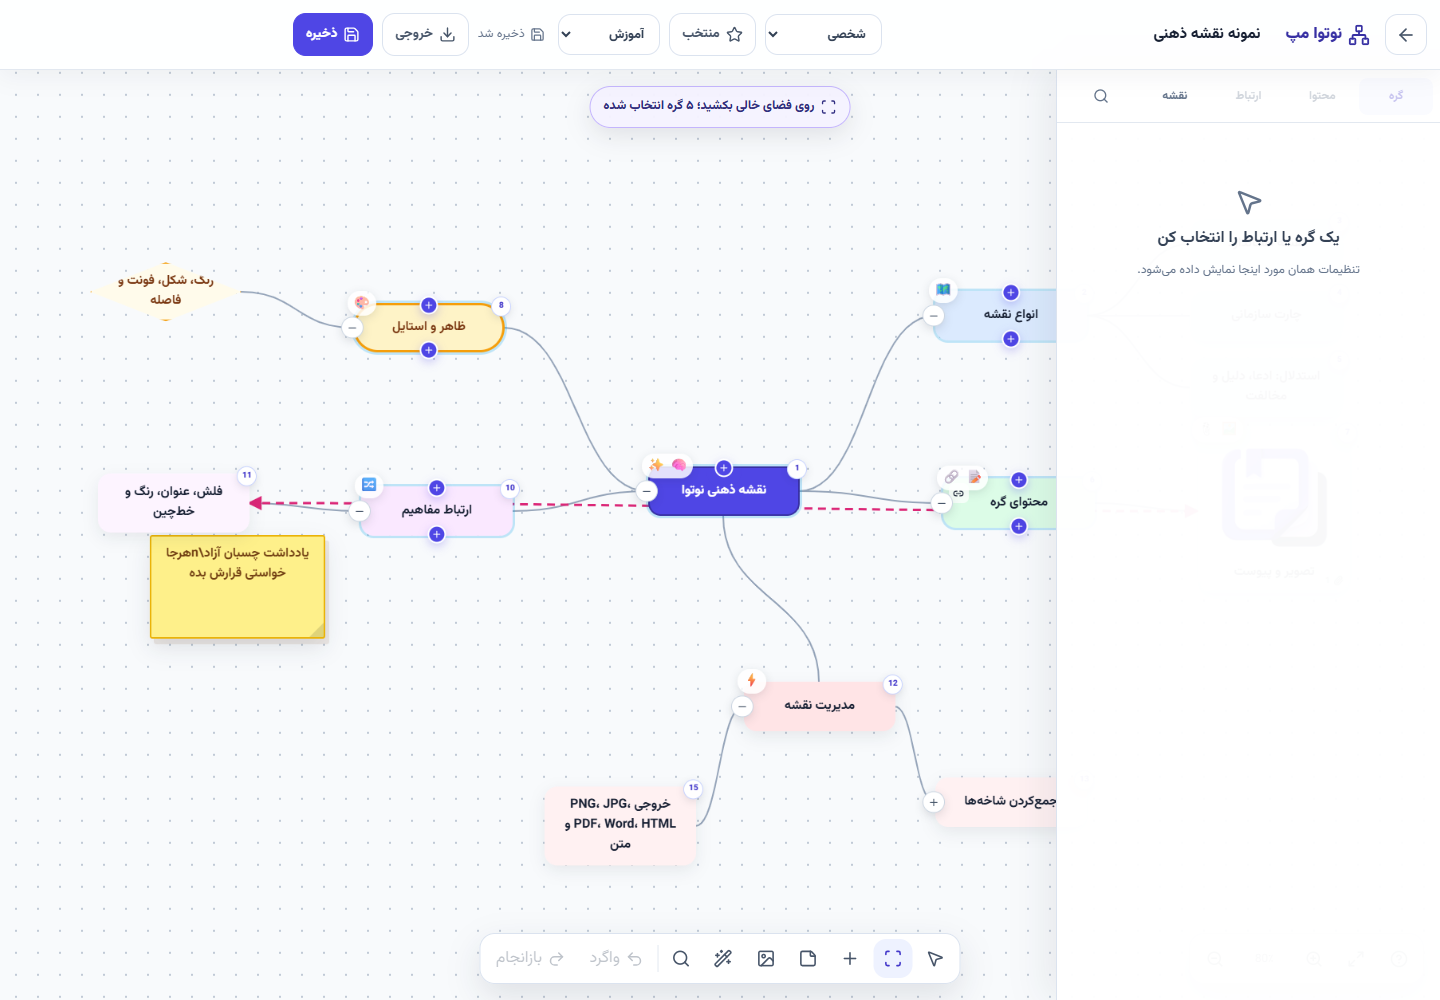This screenshot has height=1000, width=1440.
Task: Click the خروجی export button
Action: tap(425, 34)
